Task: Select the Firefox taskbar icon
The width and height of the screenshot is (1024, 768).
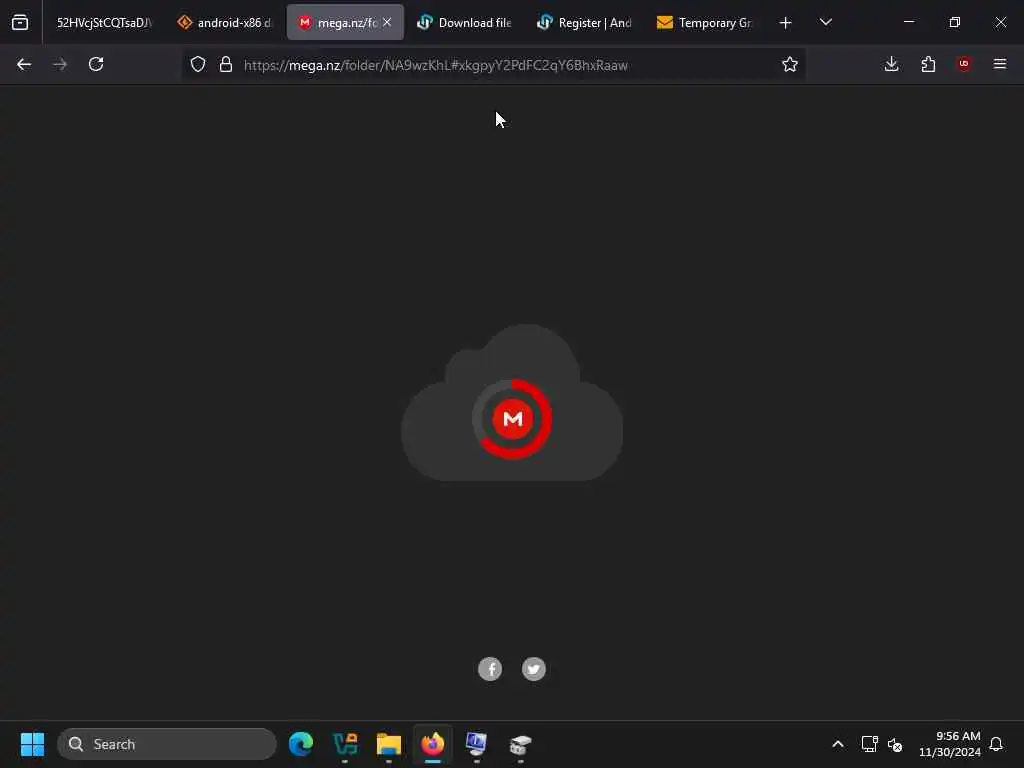Action: [432, 744]
